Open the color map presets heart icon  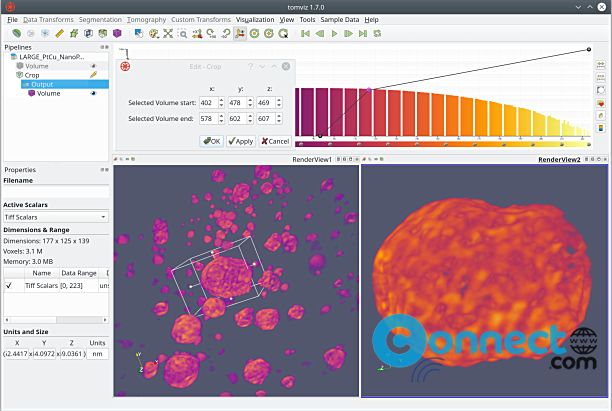coord(601,103)
